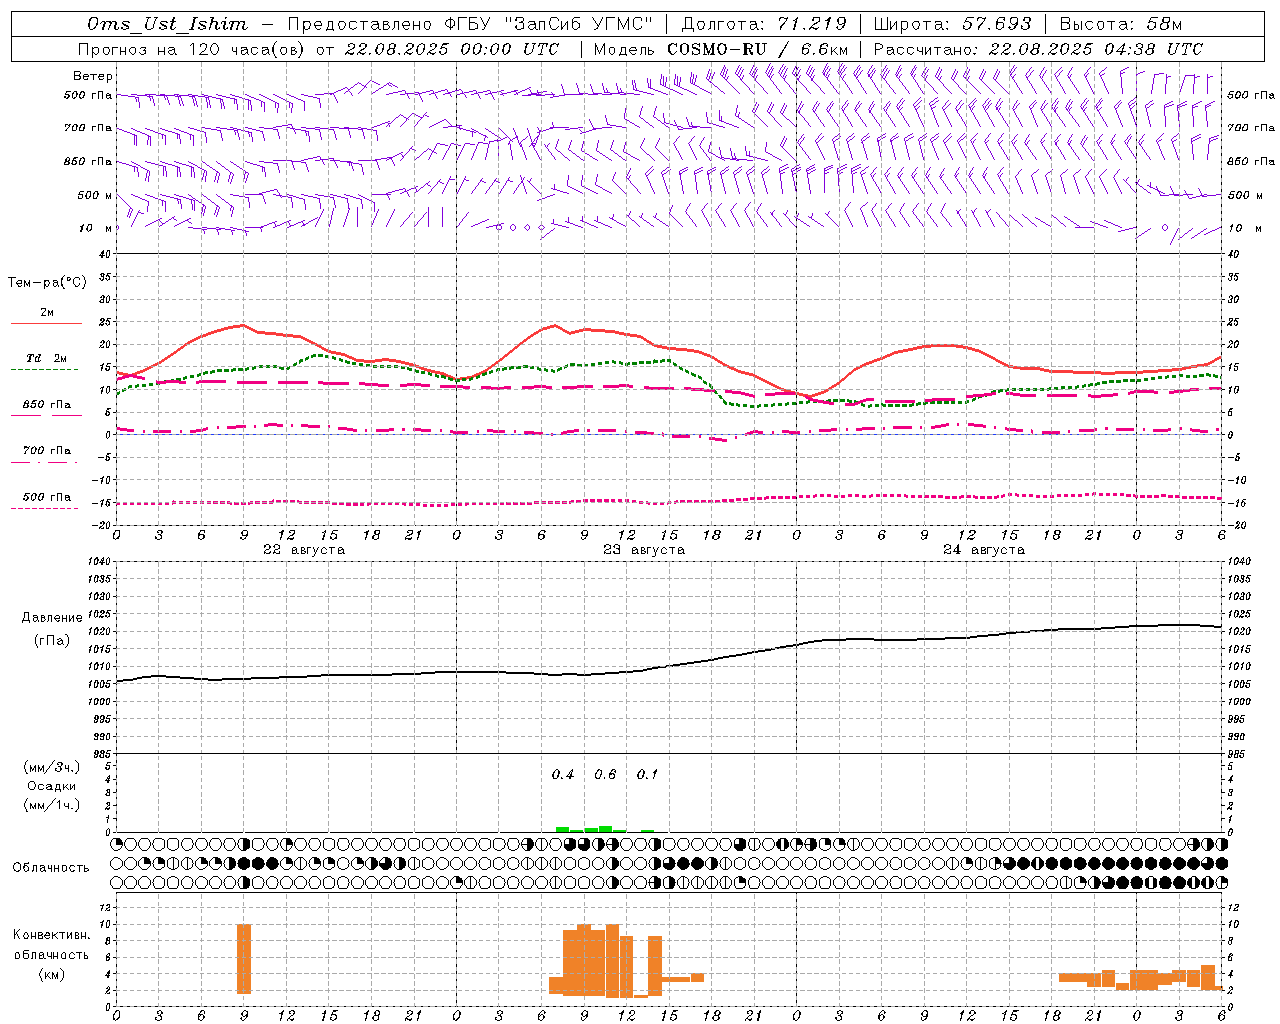
Task: Click the 'Ветер' wind section label
Action: click(93, 76)
